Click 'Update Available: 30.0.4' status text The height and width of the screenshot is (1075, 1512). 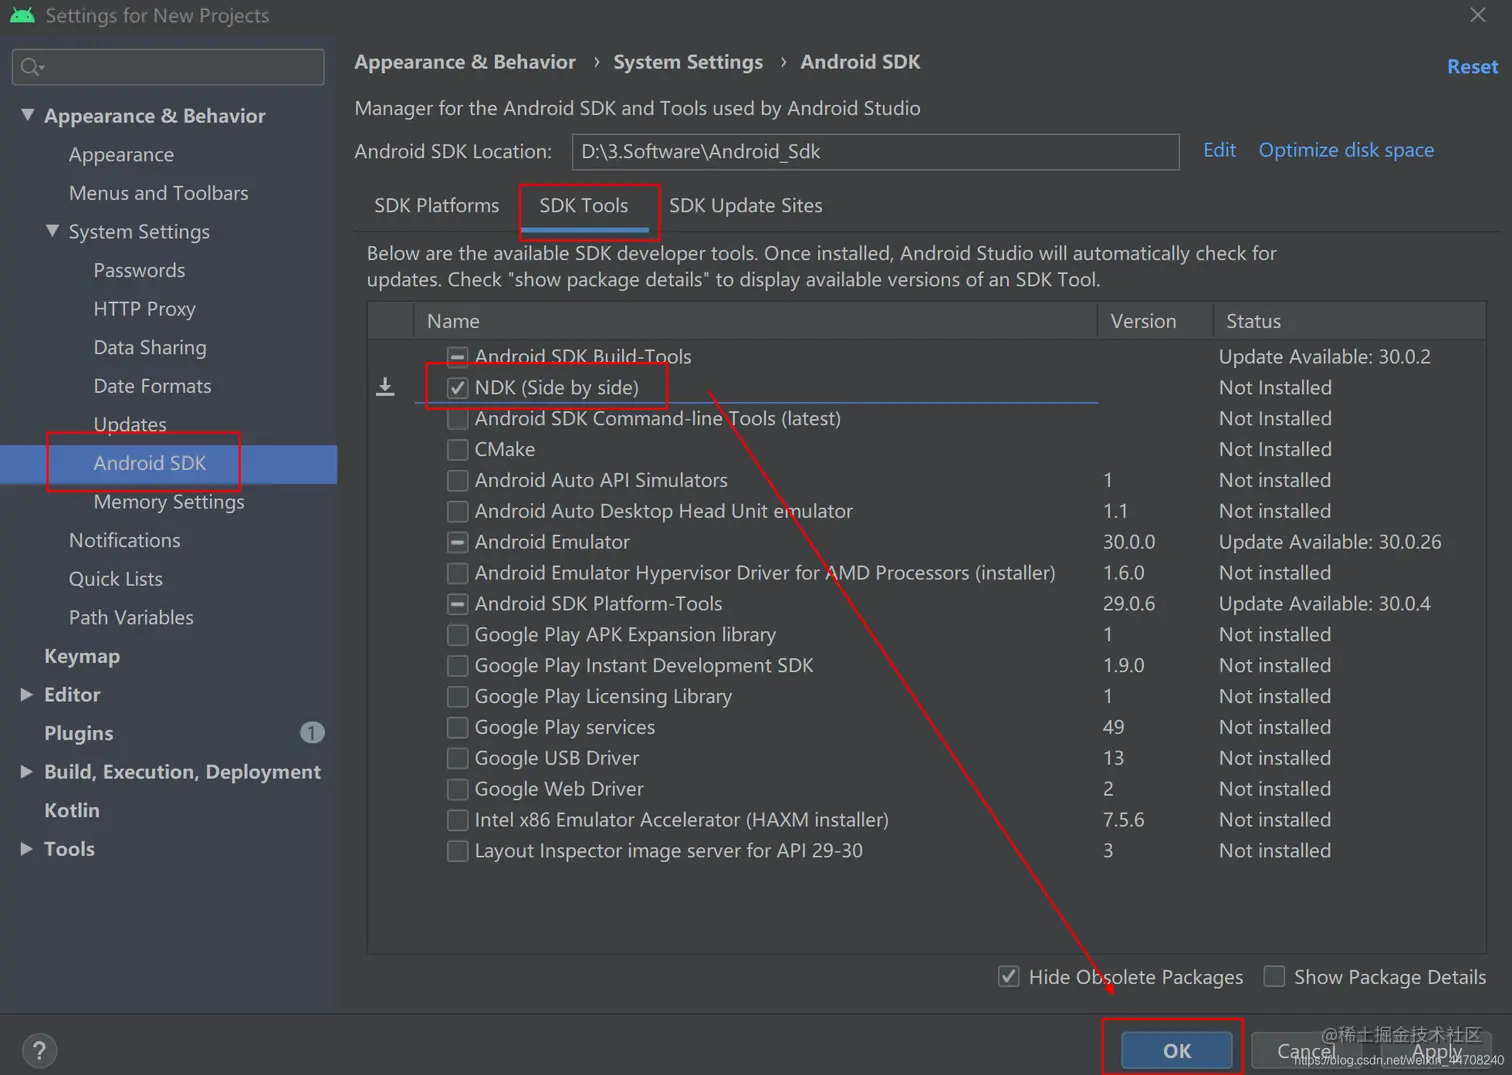click(x=1324, y=604)
